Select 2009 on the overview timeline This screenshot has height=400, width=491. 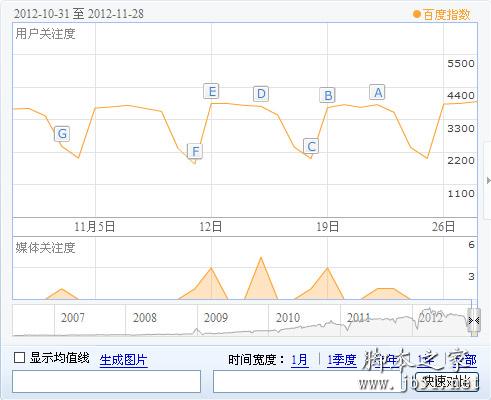[216, 317]
